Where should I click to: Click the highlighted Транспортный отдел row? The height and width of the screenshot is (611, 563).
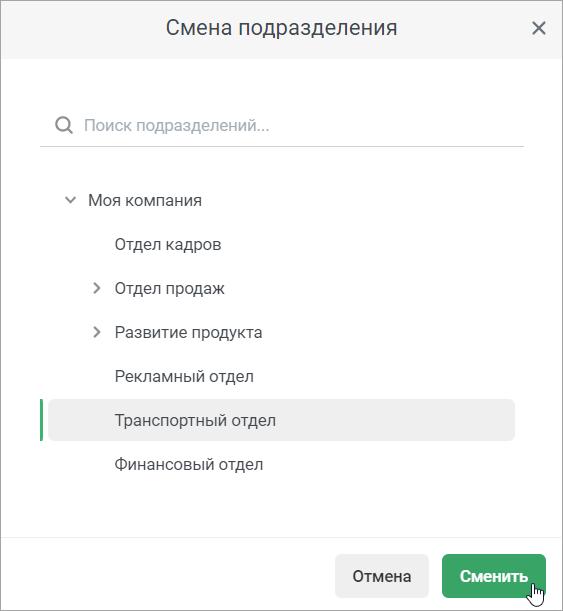point(281,420)
